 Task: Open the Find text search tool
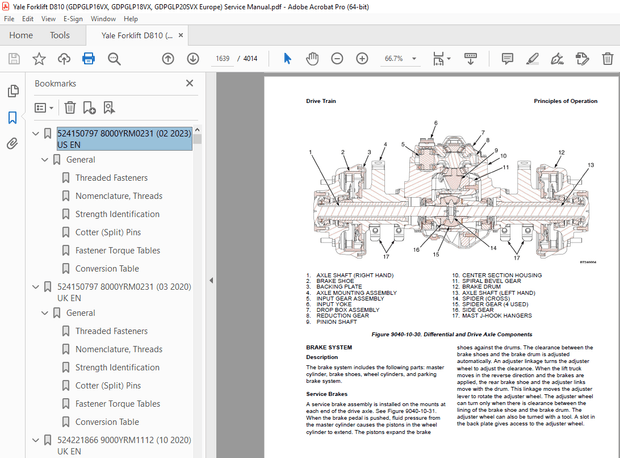pos(114,59)
